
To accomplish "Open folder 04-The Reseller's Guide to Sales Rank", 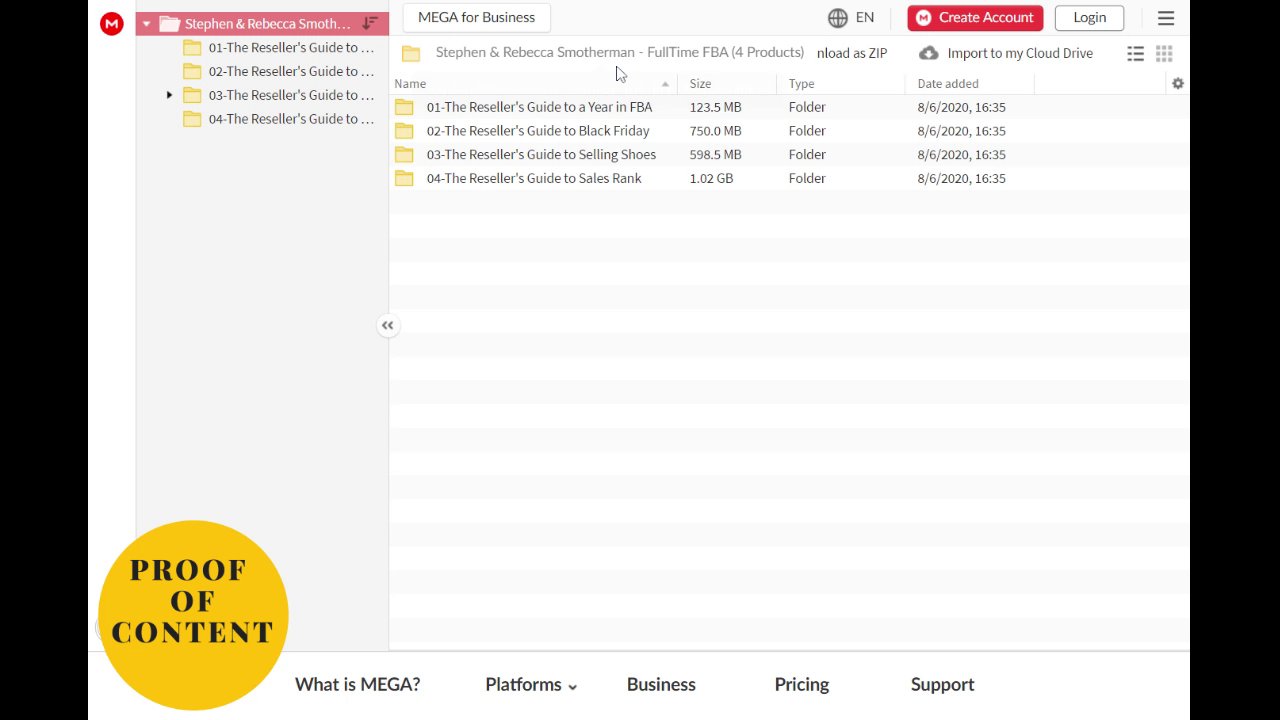I will coord(534,179).
